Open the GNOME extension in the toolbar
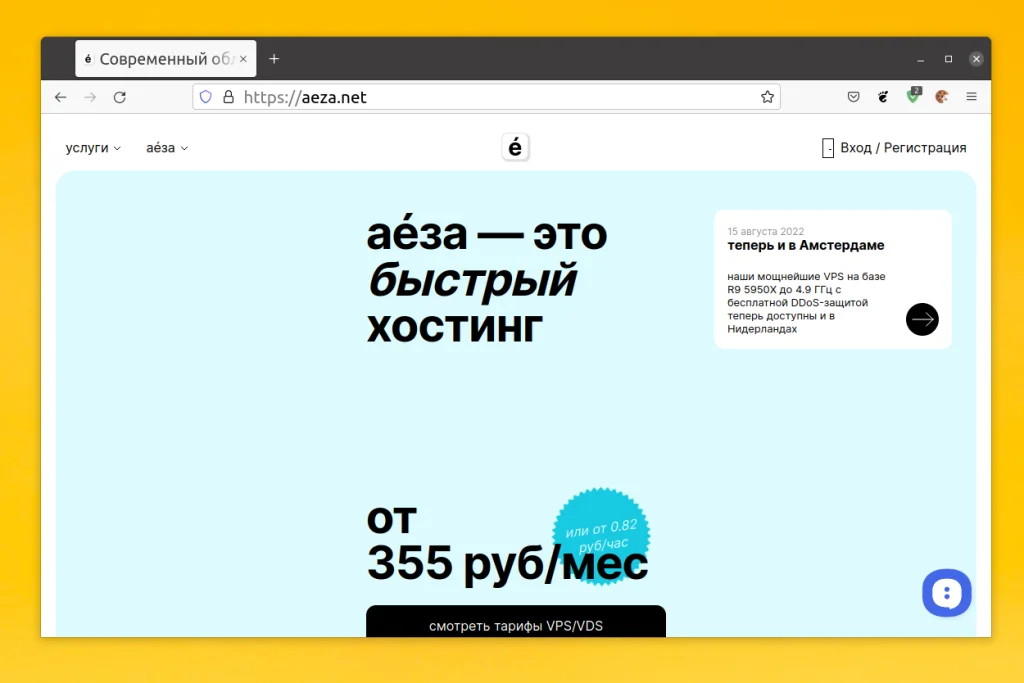 pyautogui.click(x=883, y=97)
